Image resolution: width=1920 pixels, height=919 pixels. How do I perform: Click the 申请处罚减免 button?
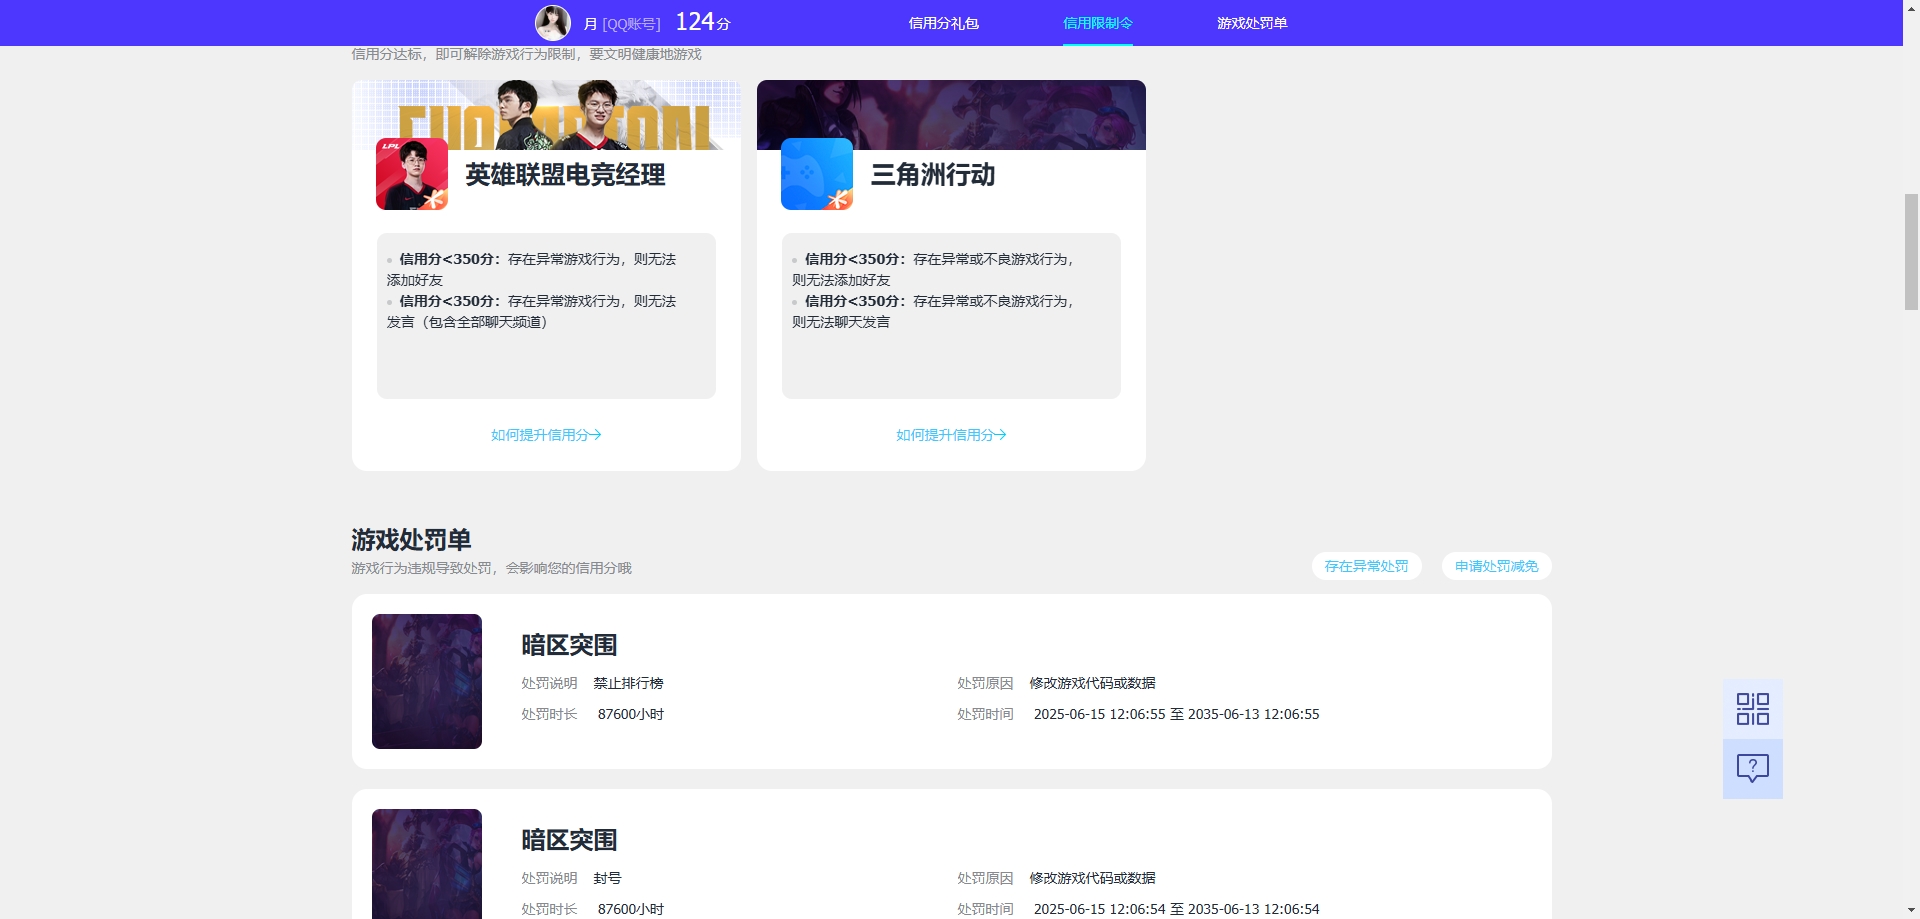coord(1496,566)
